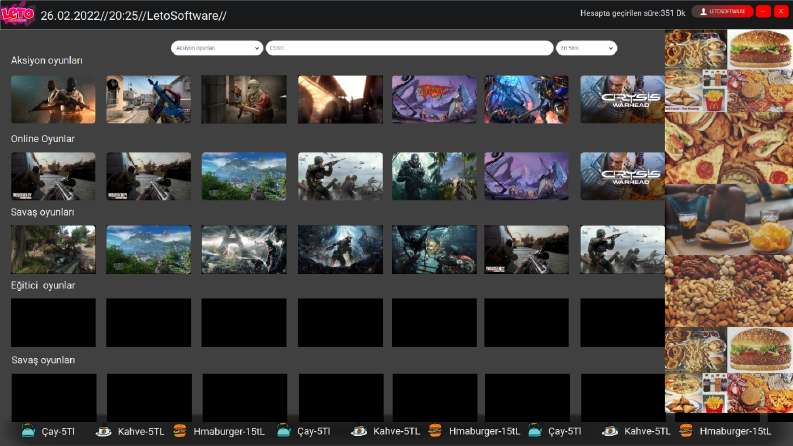Open first counter-terrorist game in Aksiyon oyunları
The image size is (793, 446).
pos(53,100)
